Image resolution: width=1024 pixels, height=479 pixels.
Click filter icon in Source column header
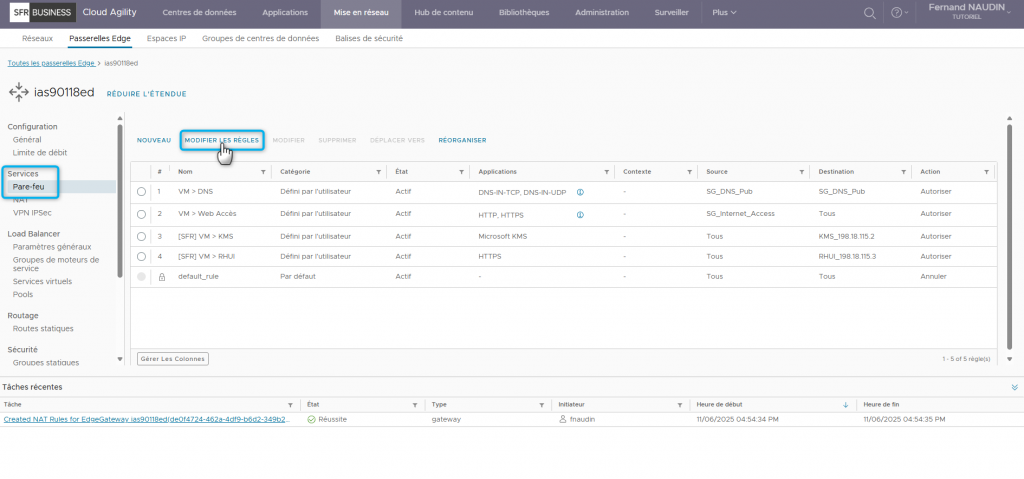[x=800, y=172]
